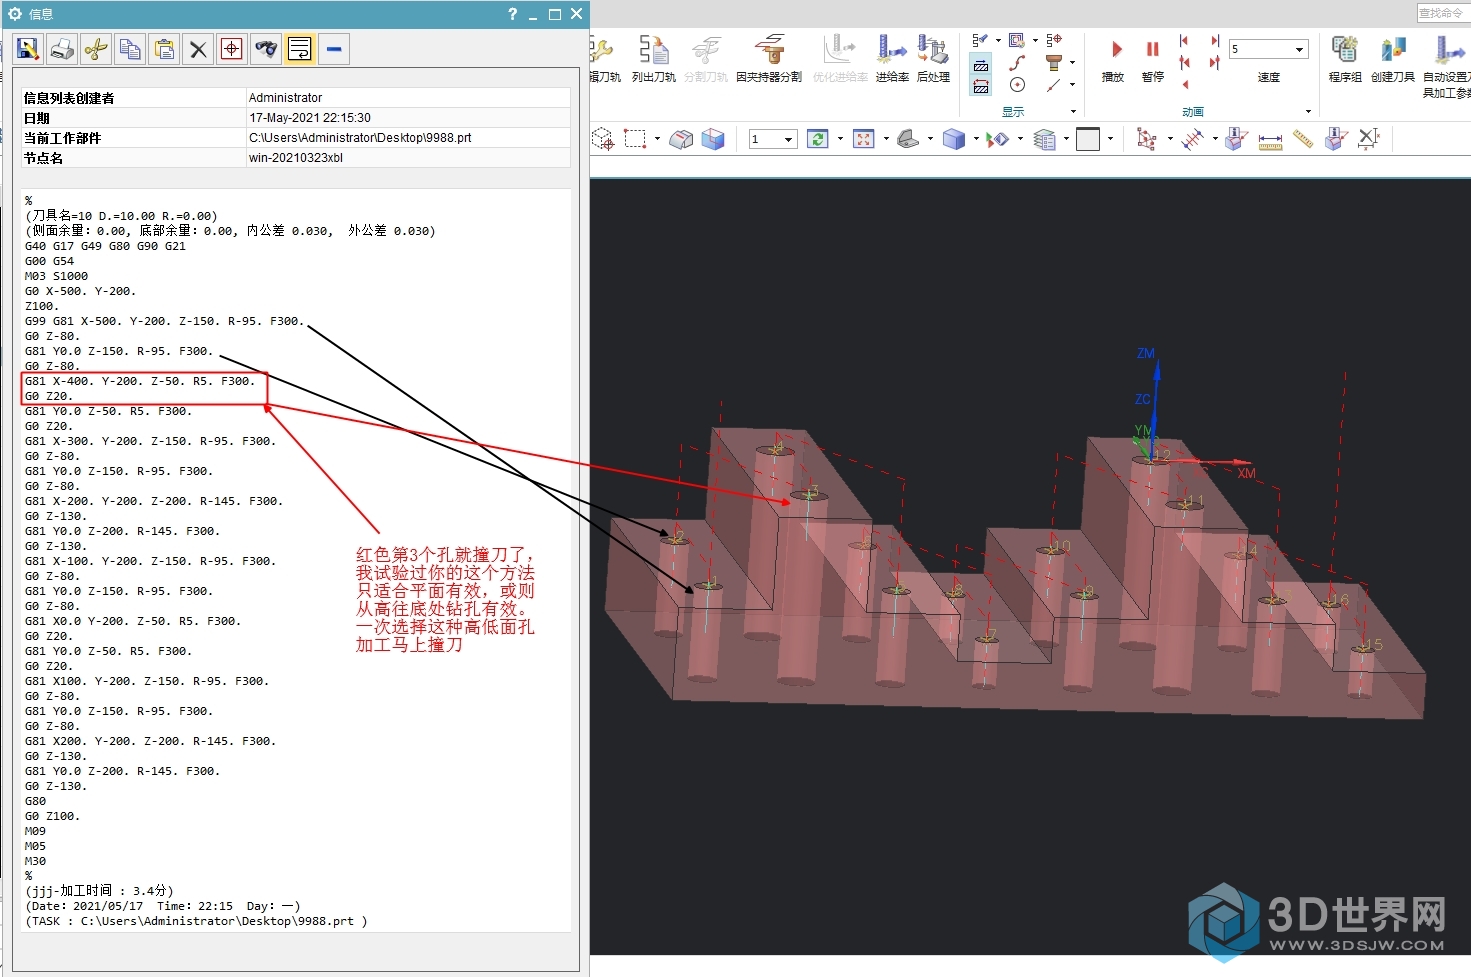The width and height of the screenshot is (1471, 977).
Task: Step to next operation in animation
Action: coord(1215,41)
